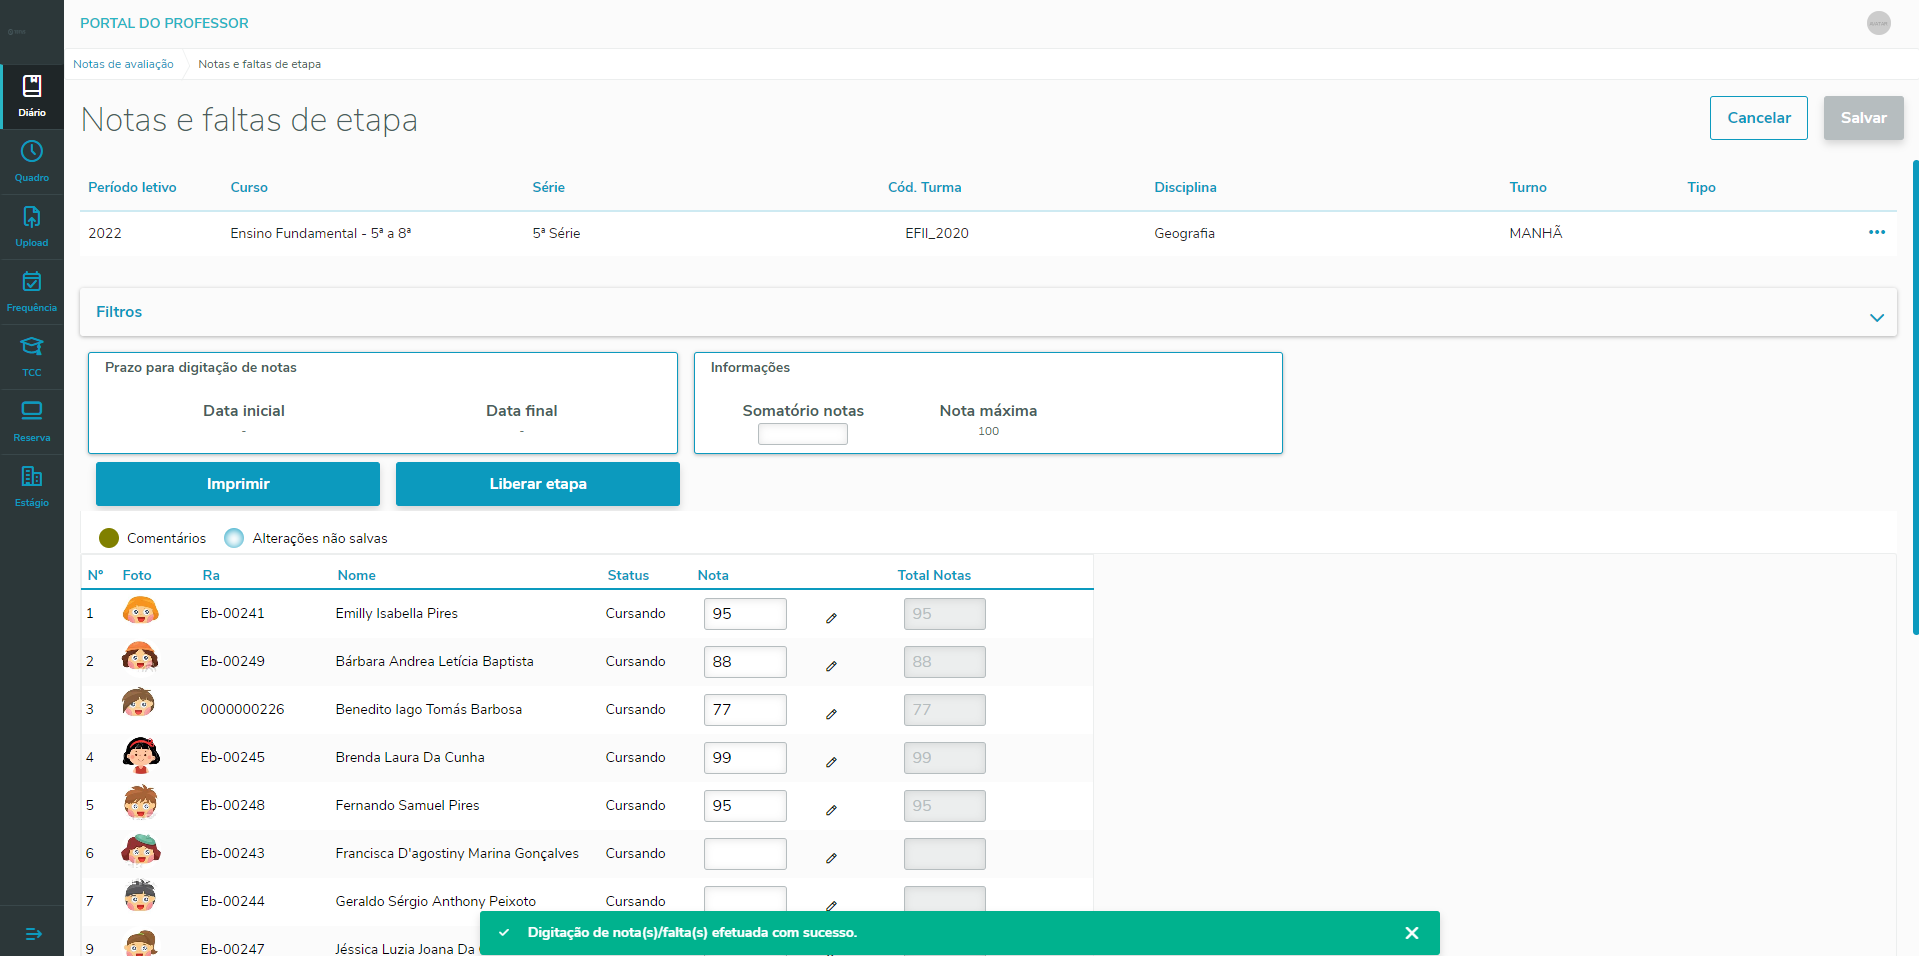Click the Cancelar button

click(x=1759, y=118)
